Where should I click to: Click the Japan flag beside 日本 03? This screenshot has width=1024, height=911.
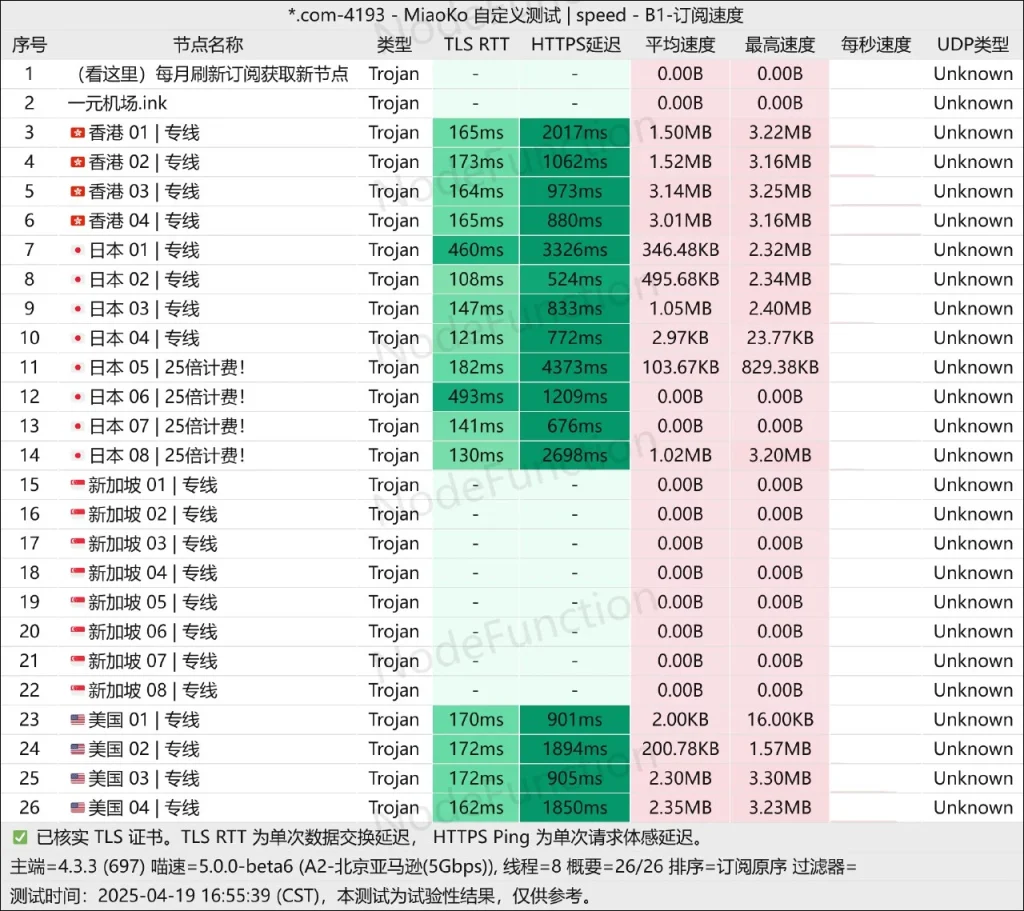coord(78,309)
